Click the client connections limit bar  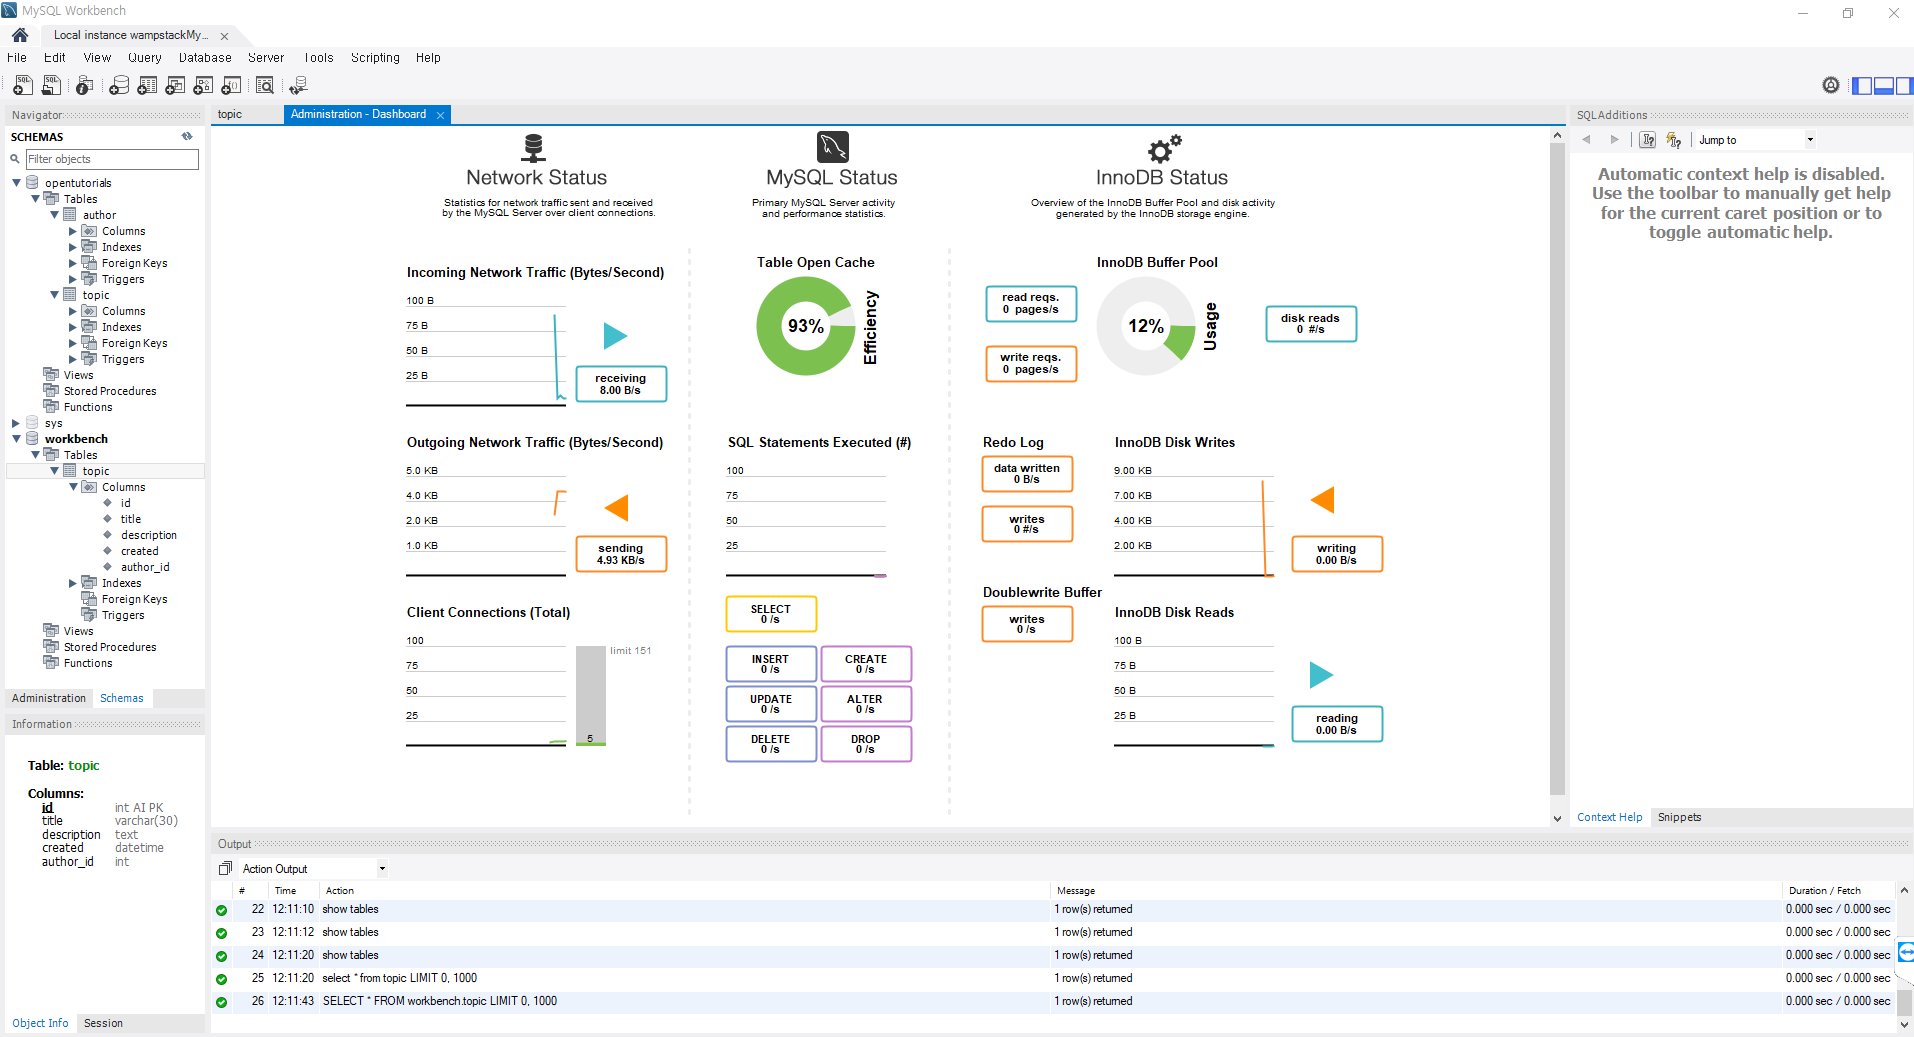tap(591, 696)
